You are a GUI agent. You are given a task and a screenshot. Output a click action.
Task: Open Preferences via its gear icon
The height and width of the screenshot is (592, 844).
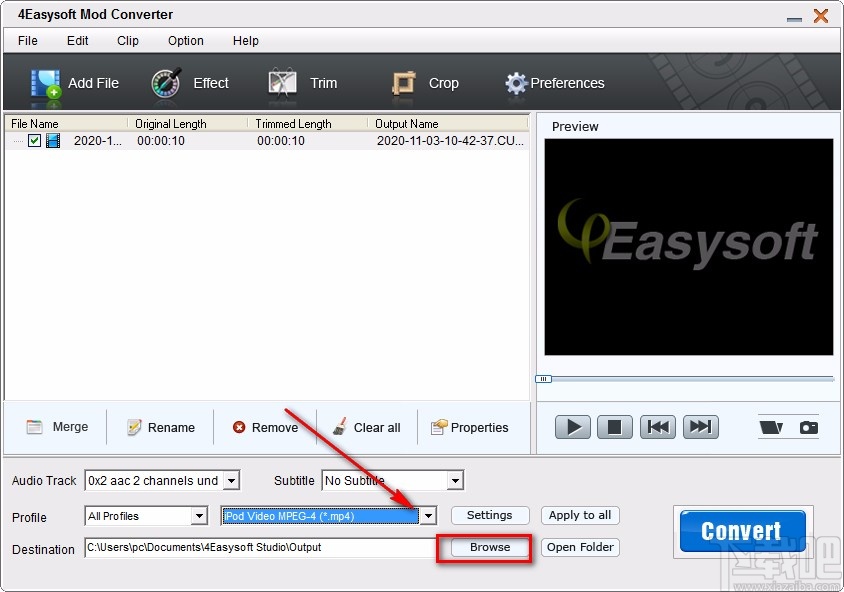click(517, 84)
